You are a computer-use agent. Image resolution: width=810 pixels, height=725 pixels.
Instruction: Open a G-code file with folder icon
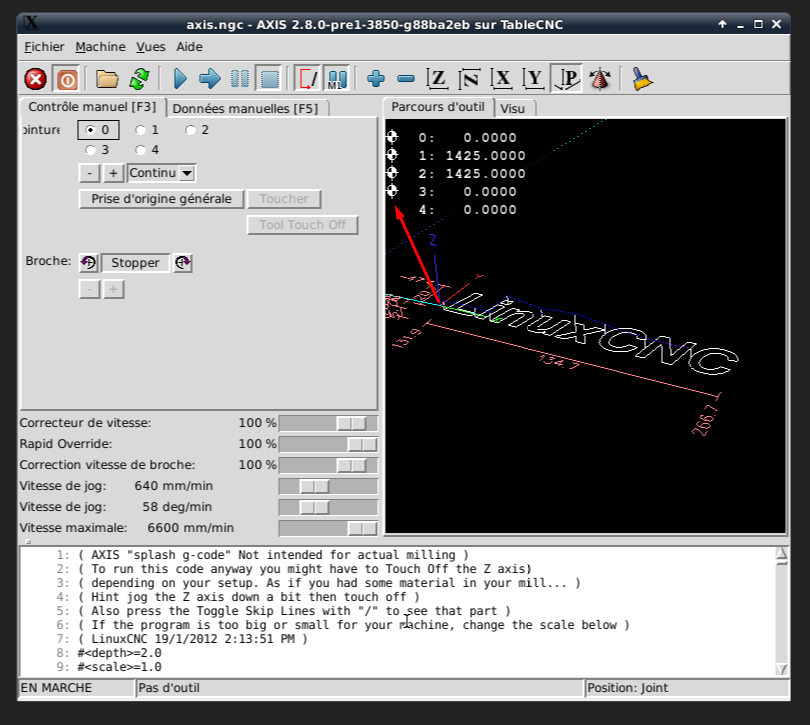(x=107, y=79)
